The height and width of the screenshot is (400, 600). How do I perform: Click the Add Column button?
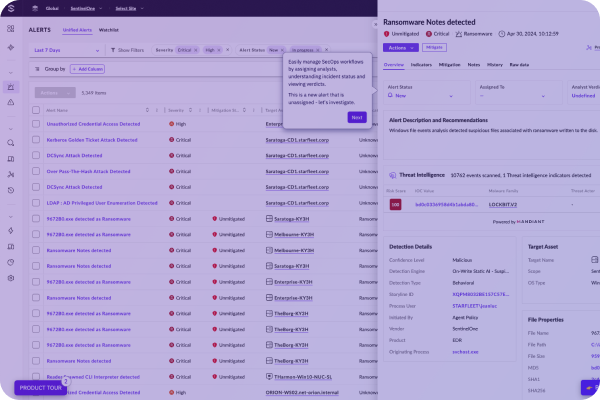89,69
